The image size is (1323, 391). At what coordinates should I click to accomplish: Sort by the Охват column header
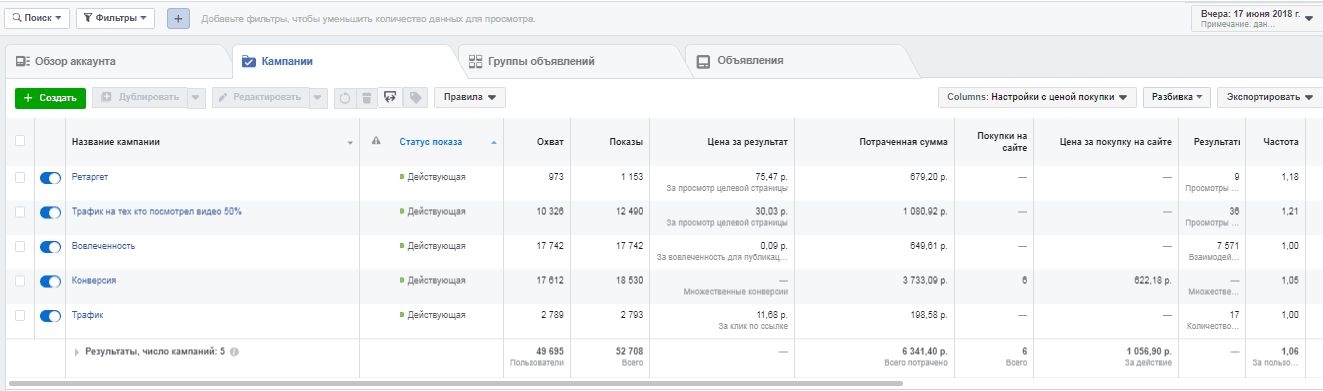tap(550, 142)
